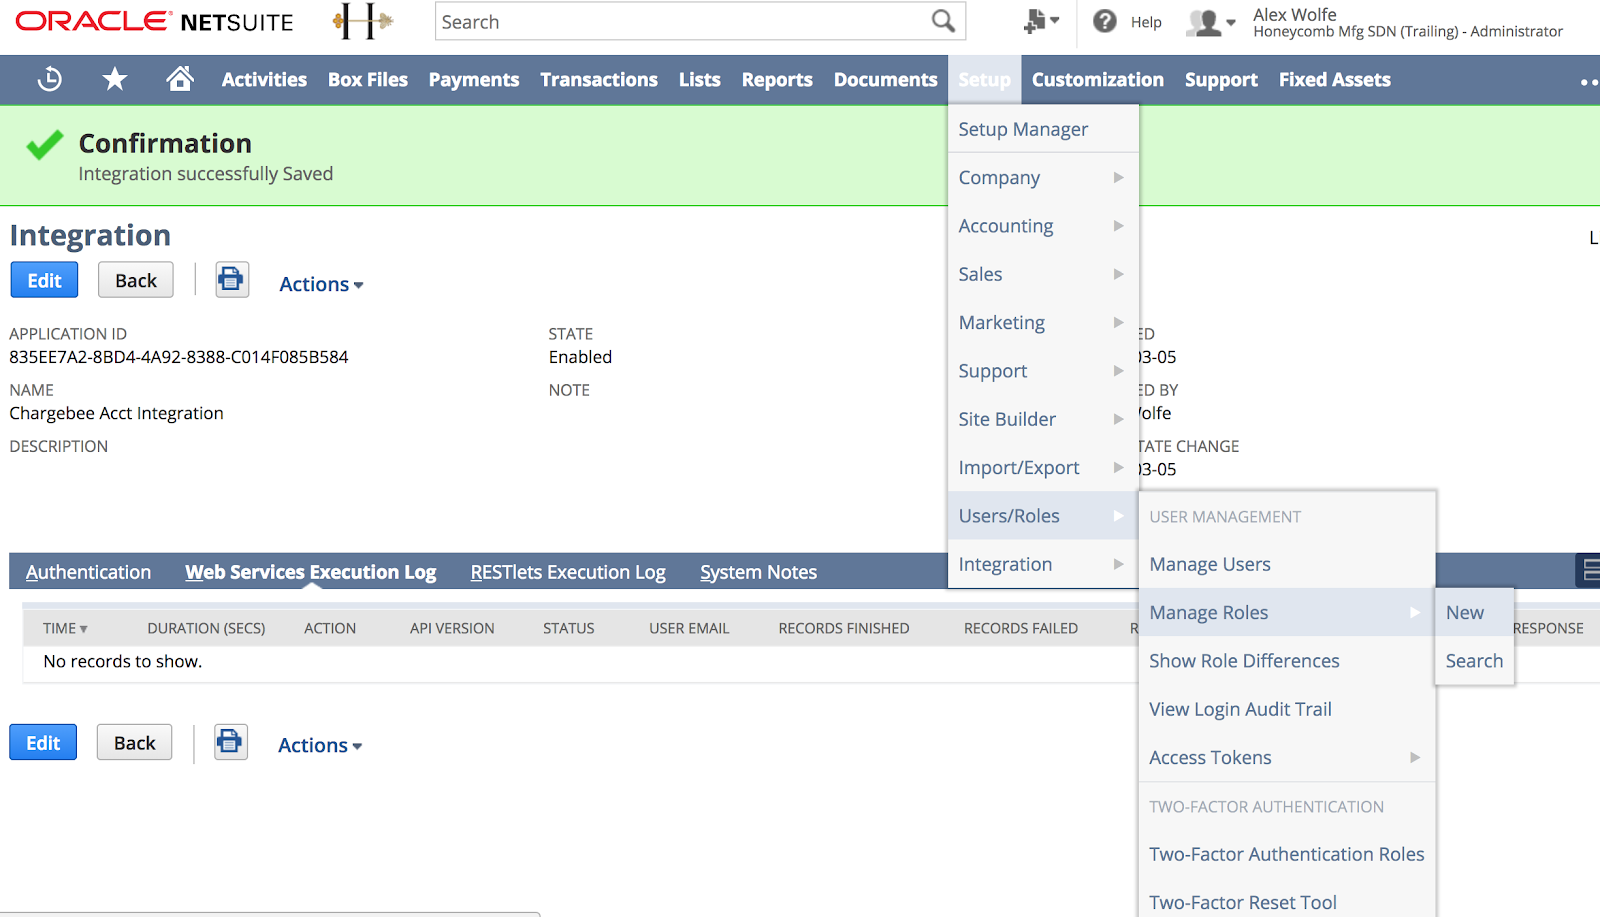Open Two-Factor Authentication Roles

1286,854
